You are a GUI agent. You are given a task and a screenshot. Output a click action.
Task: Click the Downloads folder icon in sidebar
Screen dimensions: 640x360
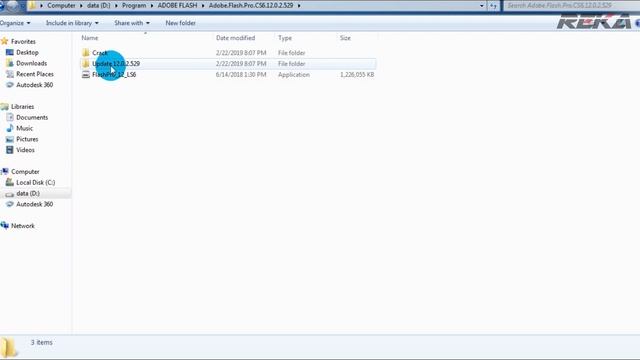[10, 63]
